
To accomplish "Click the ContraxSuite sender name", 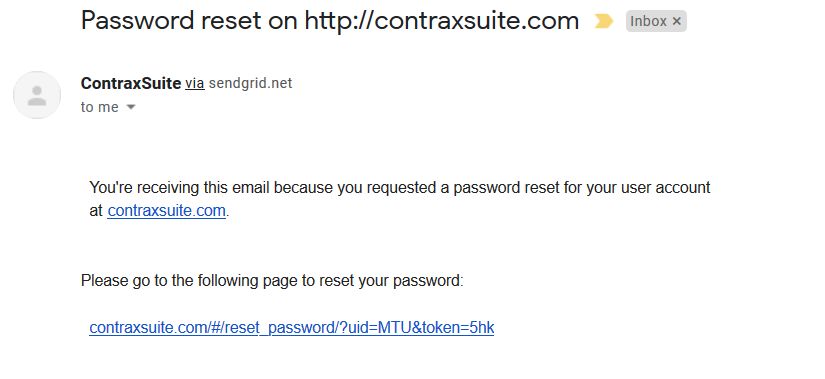I will [x=131, y=83].
